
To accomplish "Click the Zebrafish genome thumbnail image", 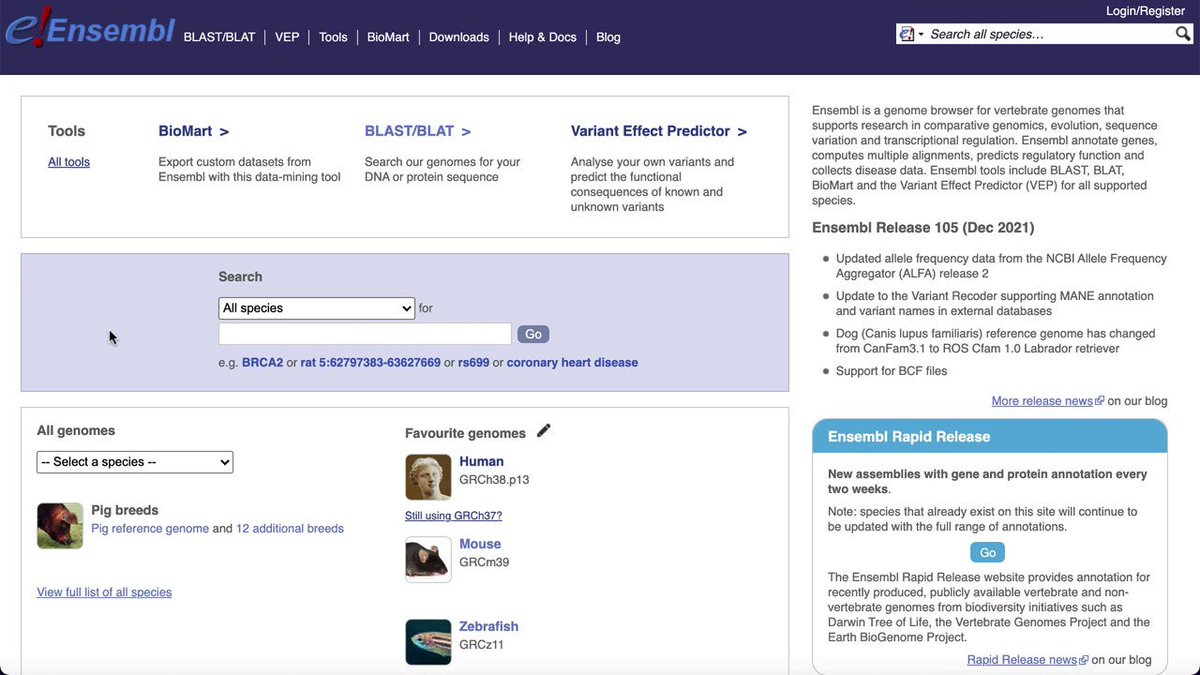I will (x=428, y=642).
